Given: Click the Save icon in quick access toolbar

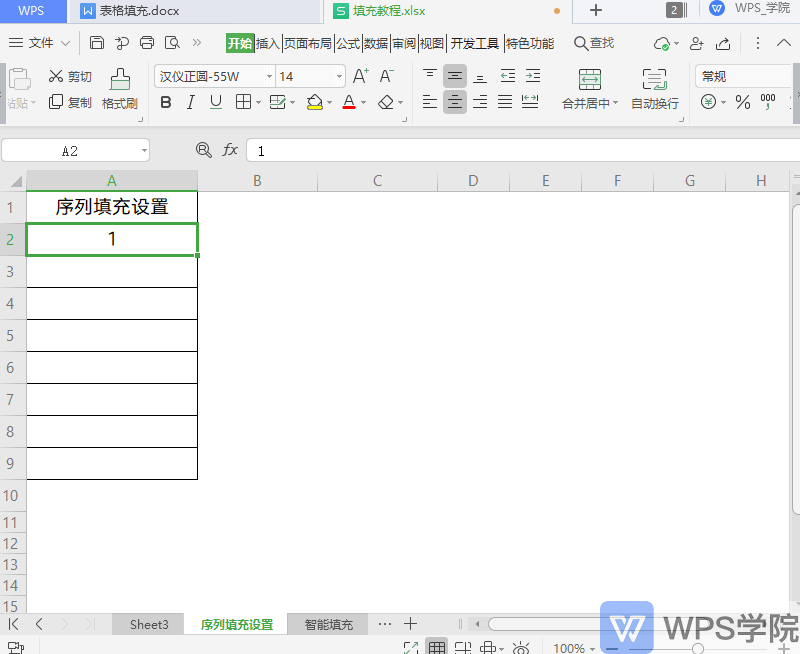Looking at the screenshot, I should click(96, 43).
